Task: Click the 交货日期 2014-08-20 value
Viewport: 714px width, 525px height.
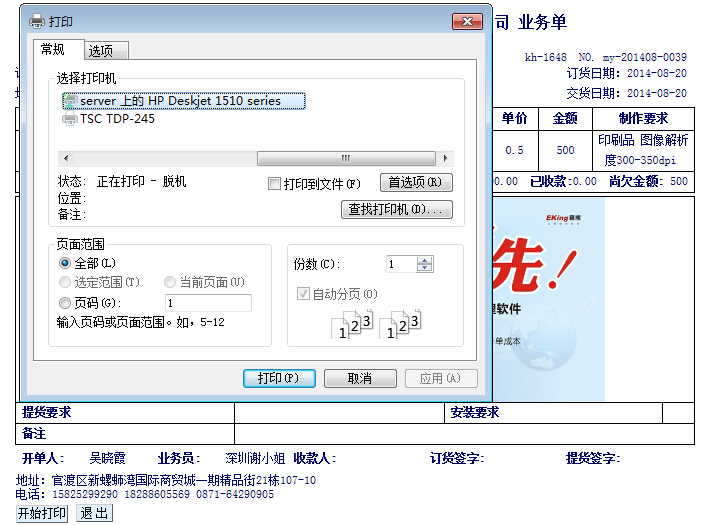Action: click(x=657, y=93)
